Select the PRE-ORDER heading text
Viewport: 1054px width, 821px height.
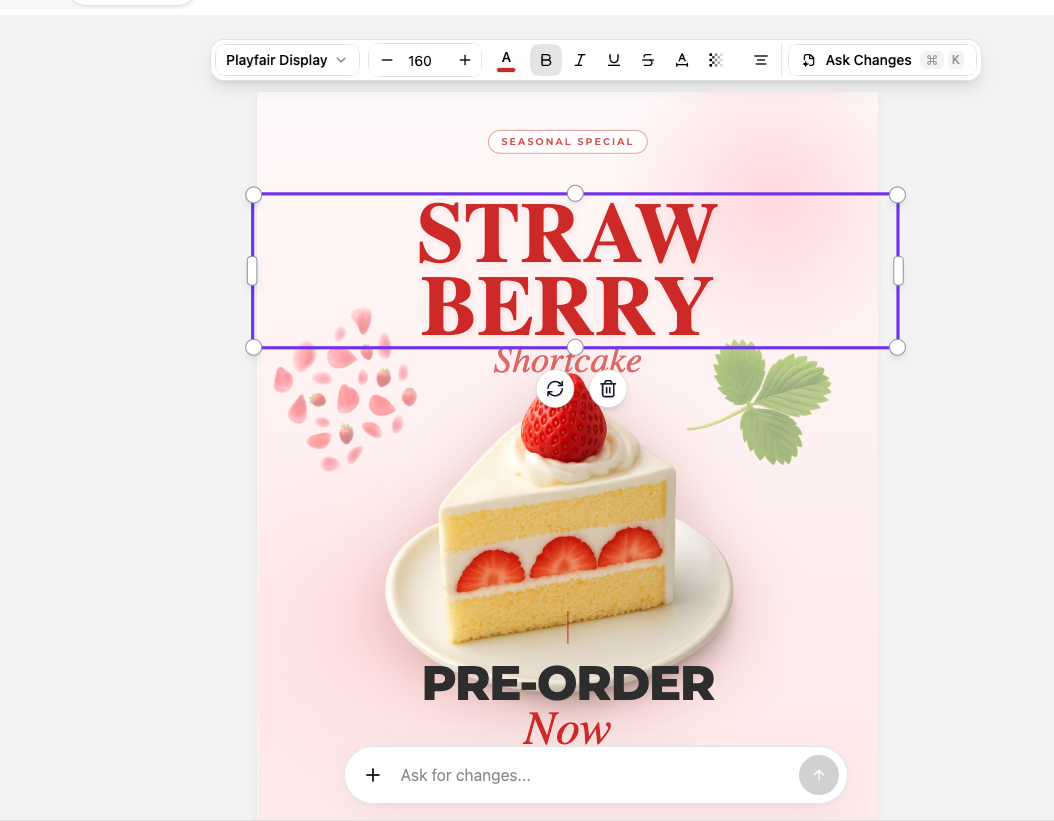pyautogui.click(x=568, y=684)
